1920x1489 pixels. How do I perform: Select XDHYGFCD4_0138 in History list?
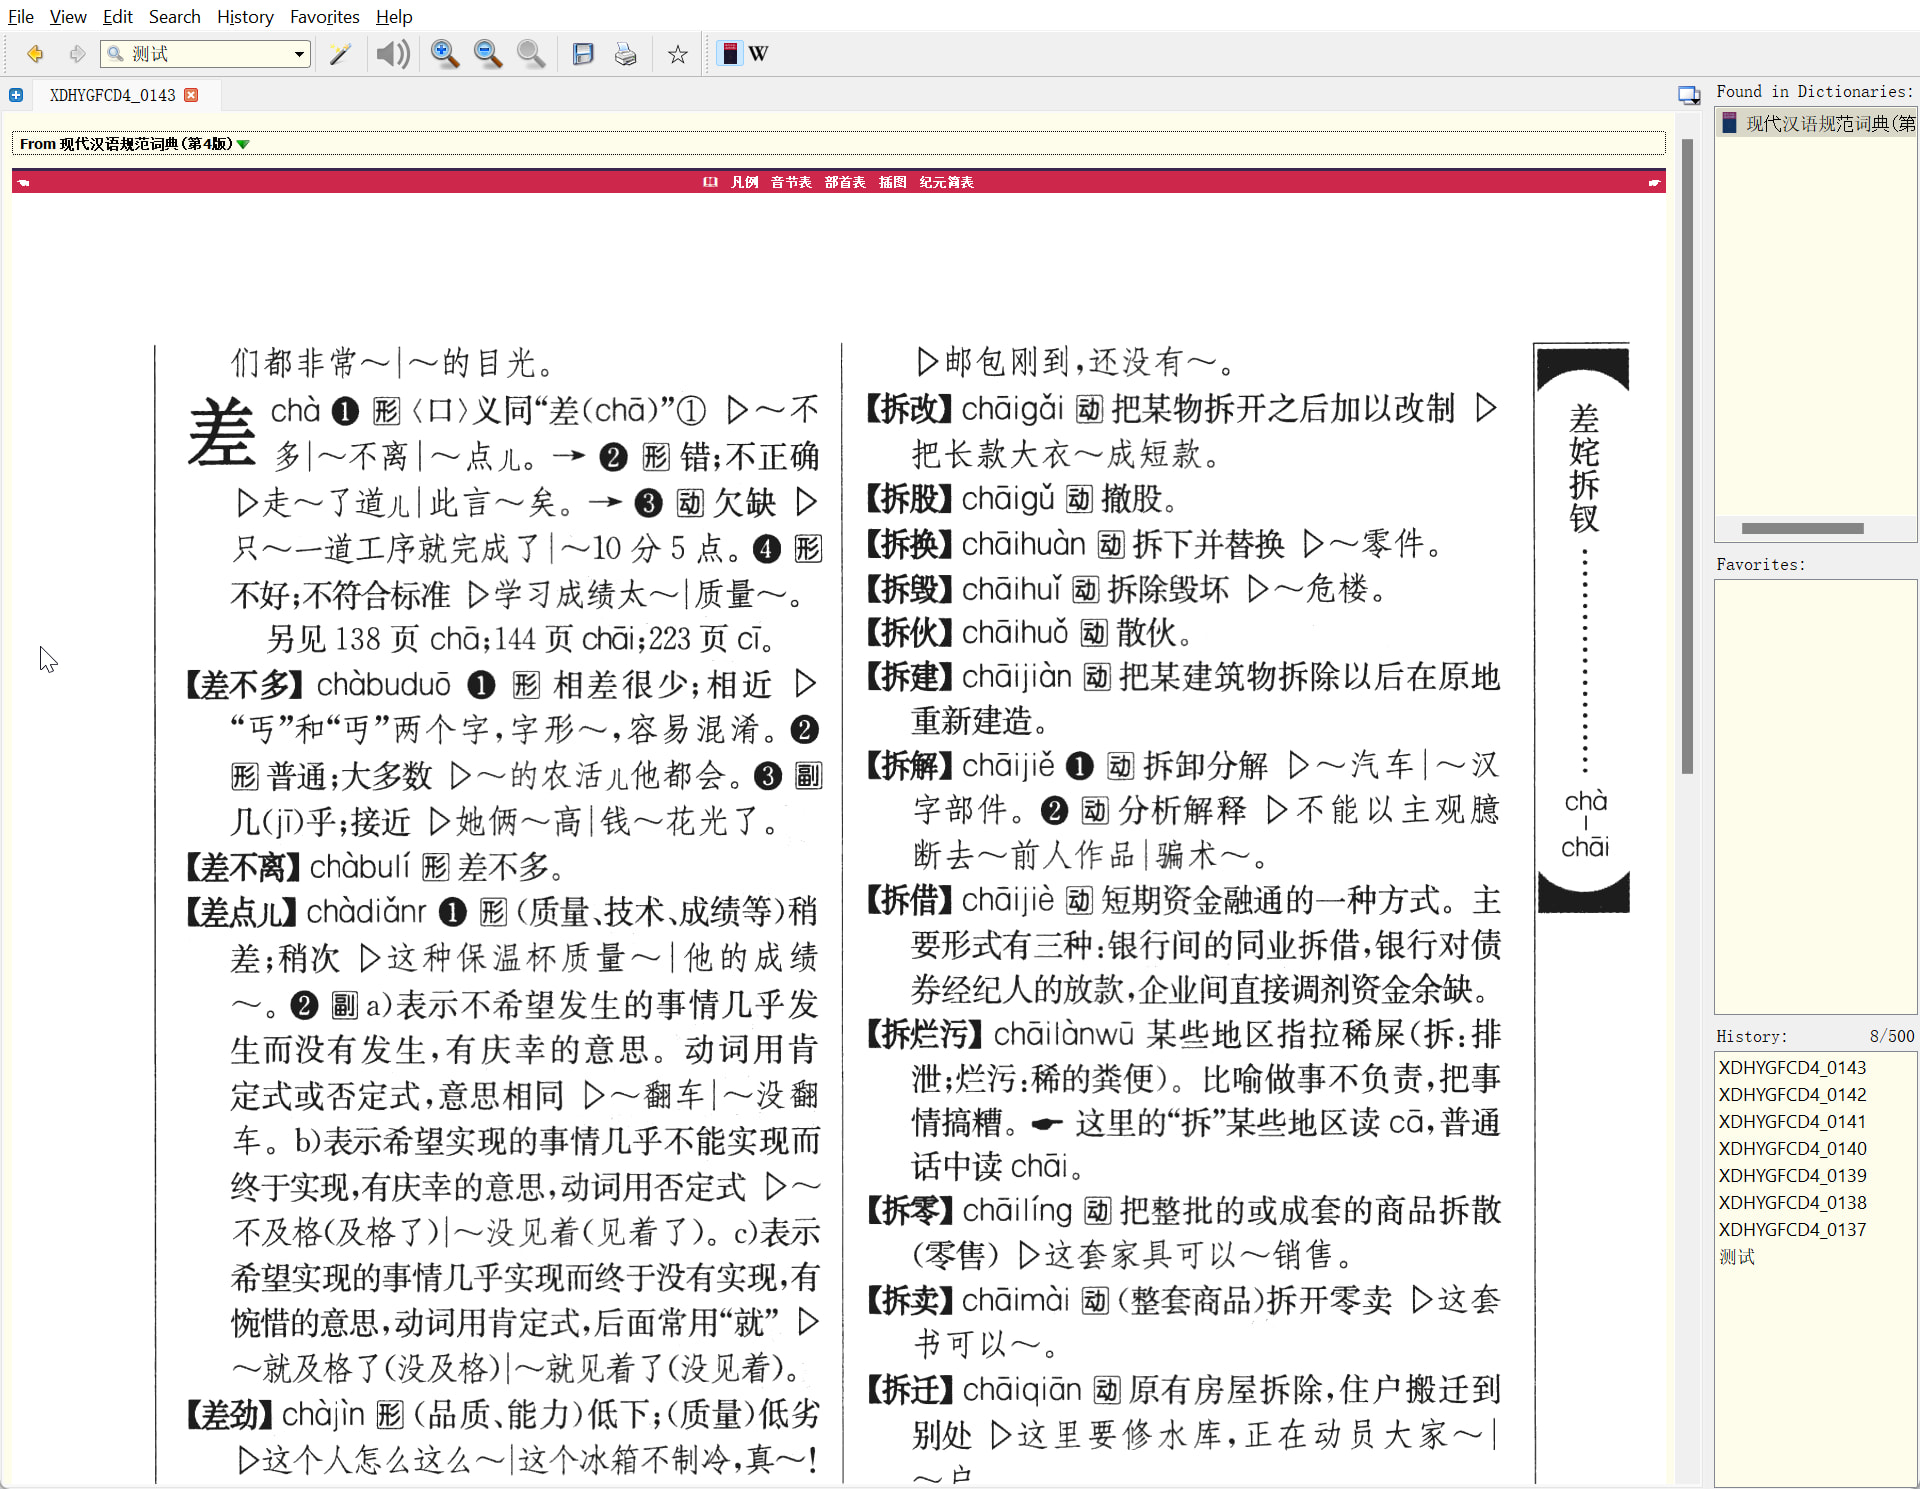(x=1792, y=1203)
